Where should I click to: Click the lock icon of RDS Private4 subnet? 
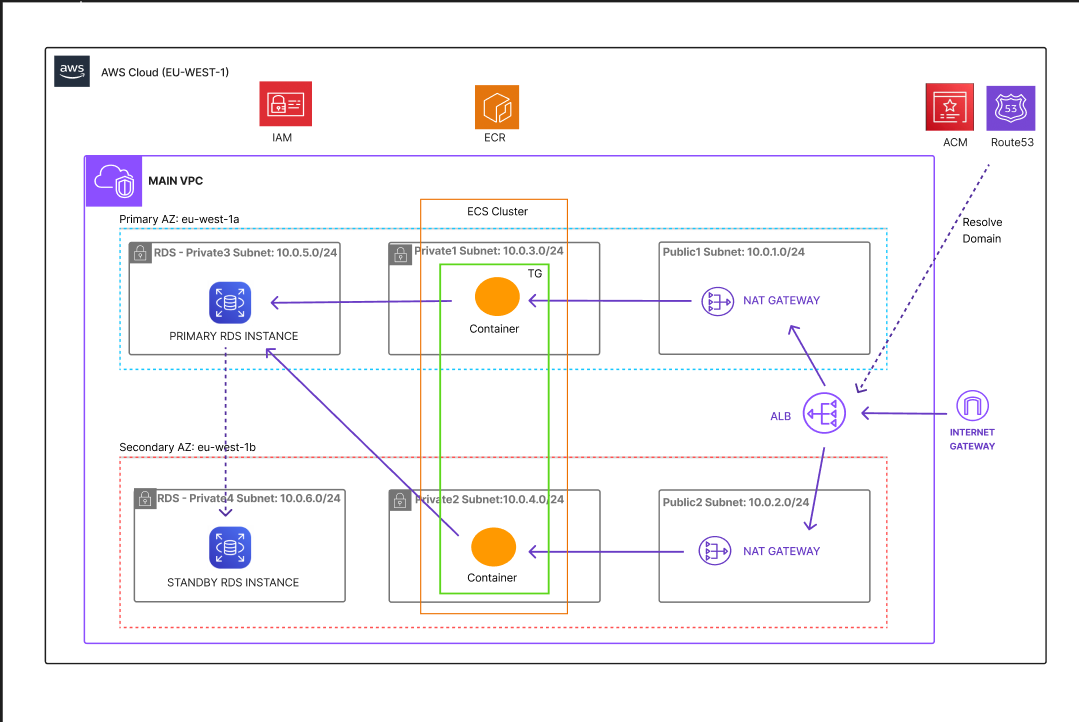pos(145,499)
